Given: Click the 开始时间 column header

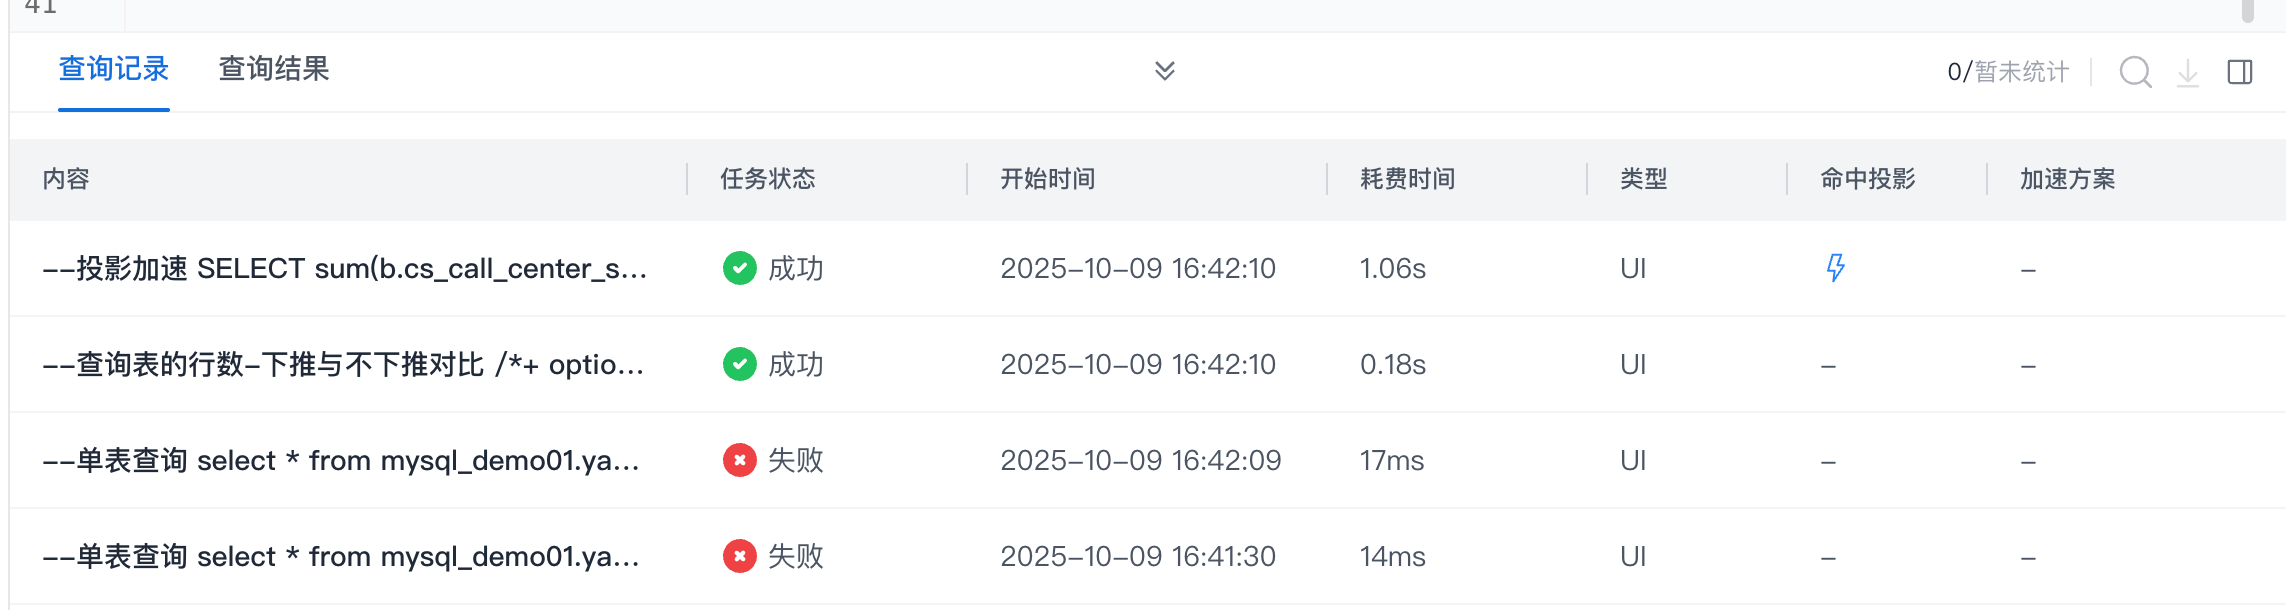Looking at the screenshot, I should pos(1048,179).
